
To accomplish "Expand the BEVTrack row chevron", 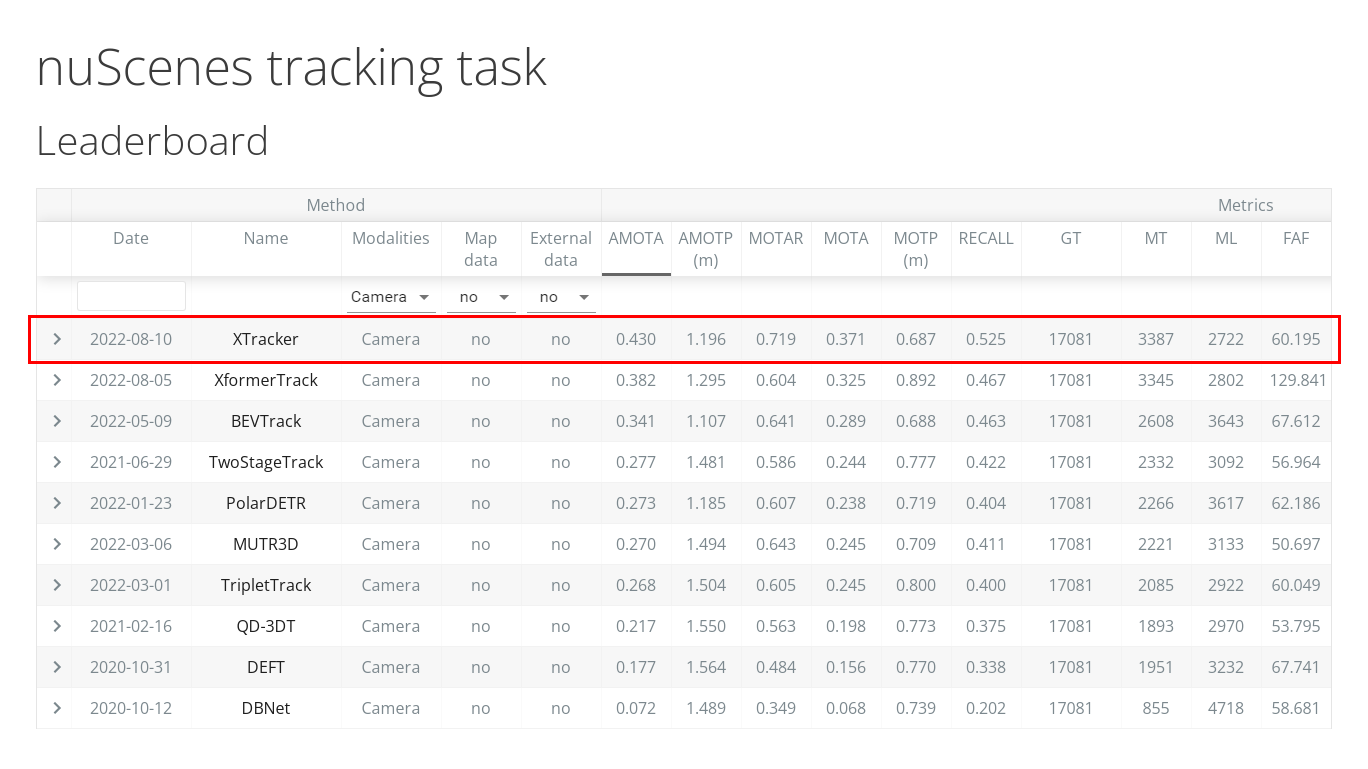I will pos(57,421).
